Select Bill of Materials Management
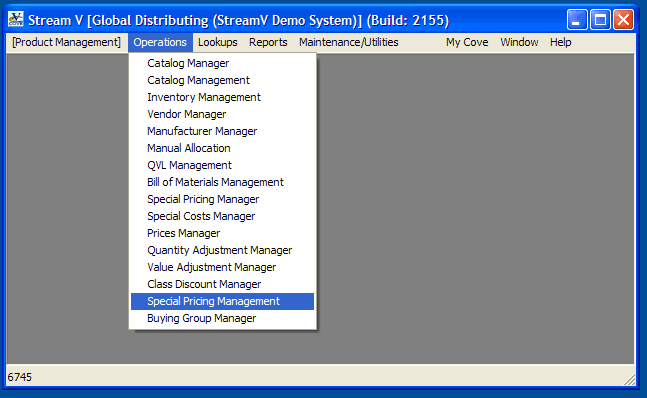This screenshot has width=647, height=398. [x=222, y=182]
